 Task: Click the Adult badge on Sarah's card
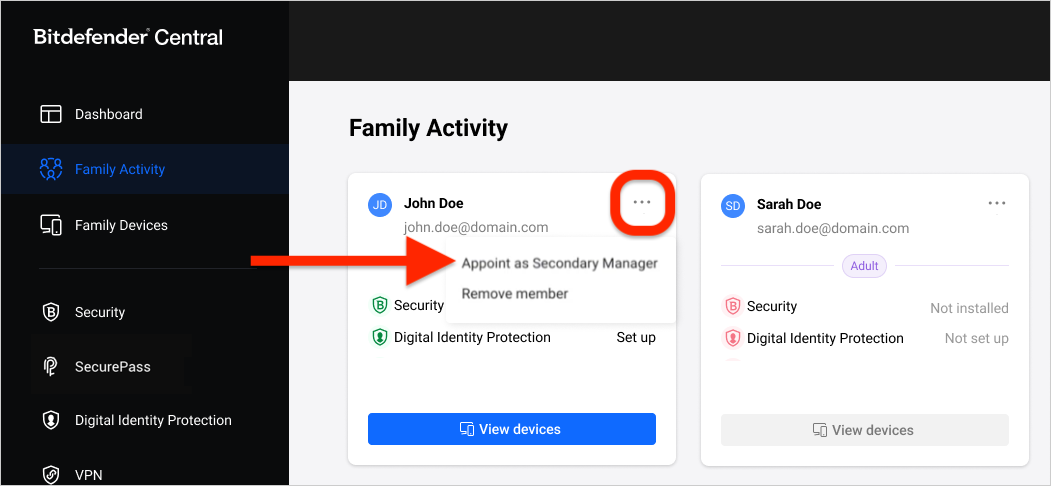[x=865, y=266]
